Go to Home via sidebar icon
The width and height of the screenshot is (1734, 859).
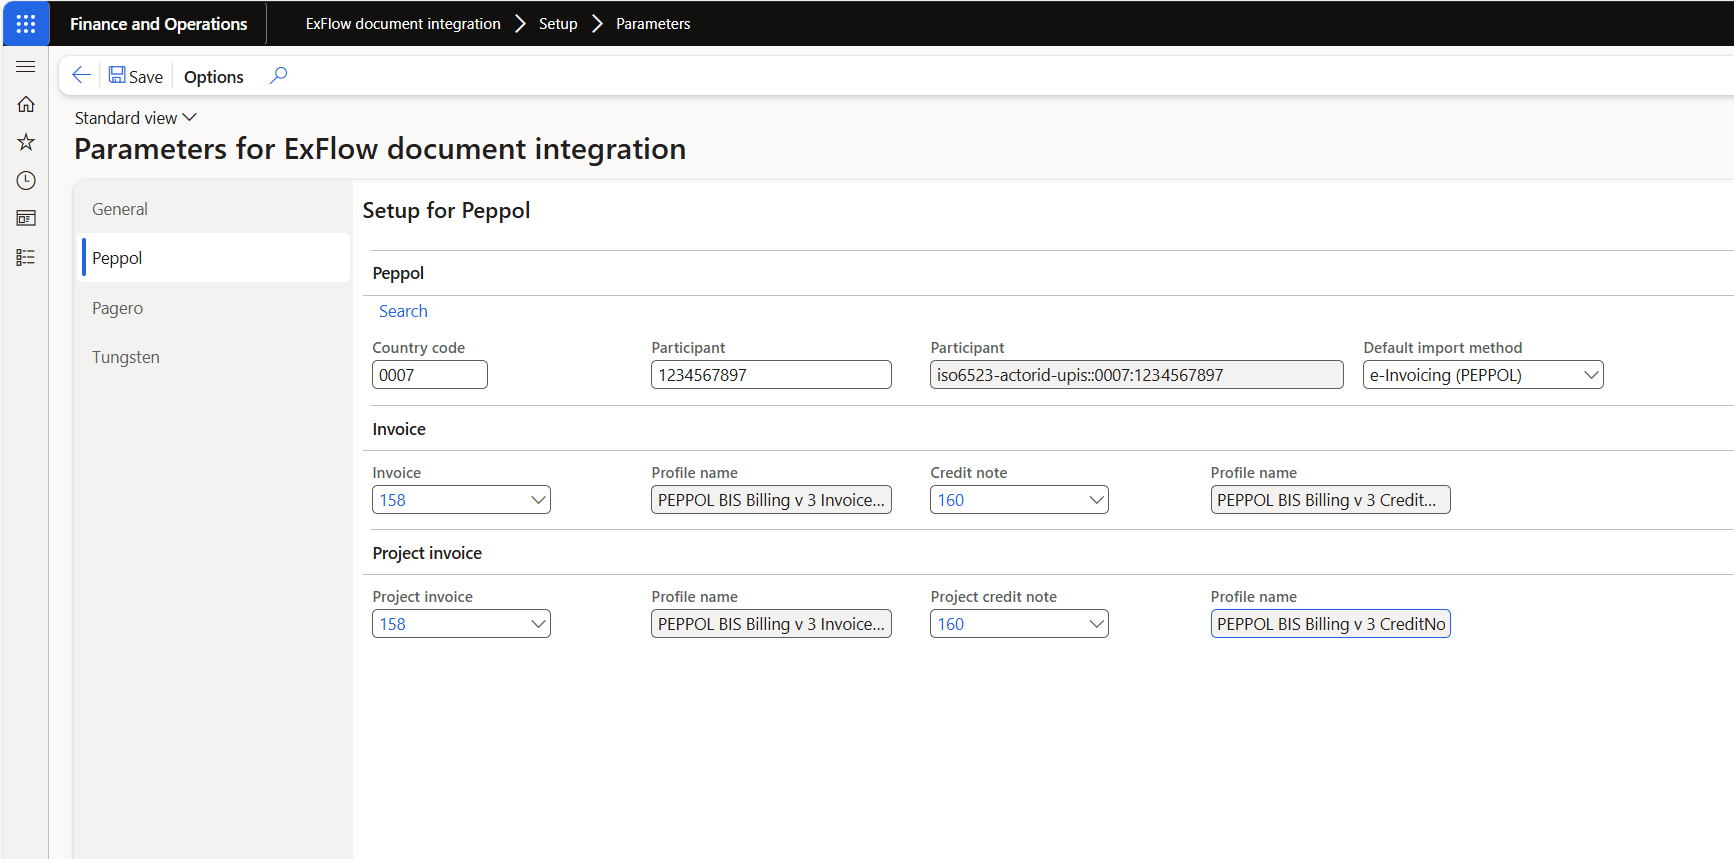pyautogui.click(x=26, y=104)
